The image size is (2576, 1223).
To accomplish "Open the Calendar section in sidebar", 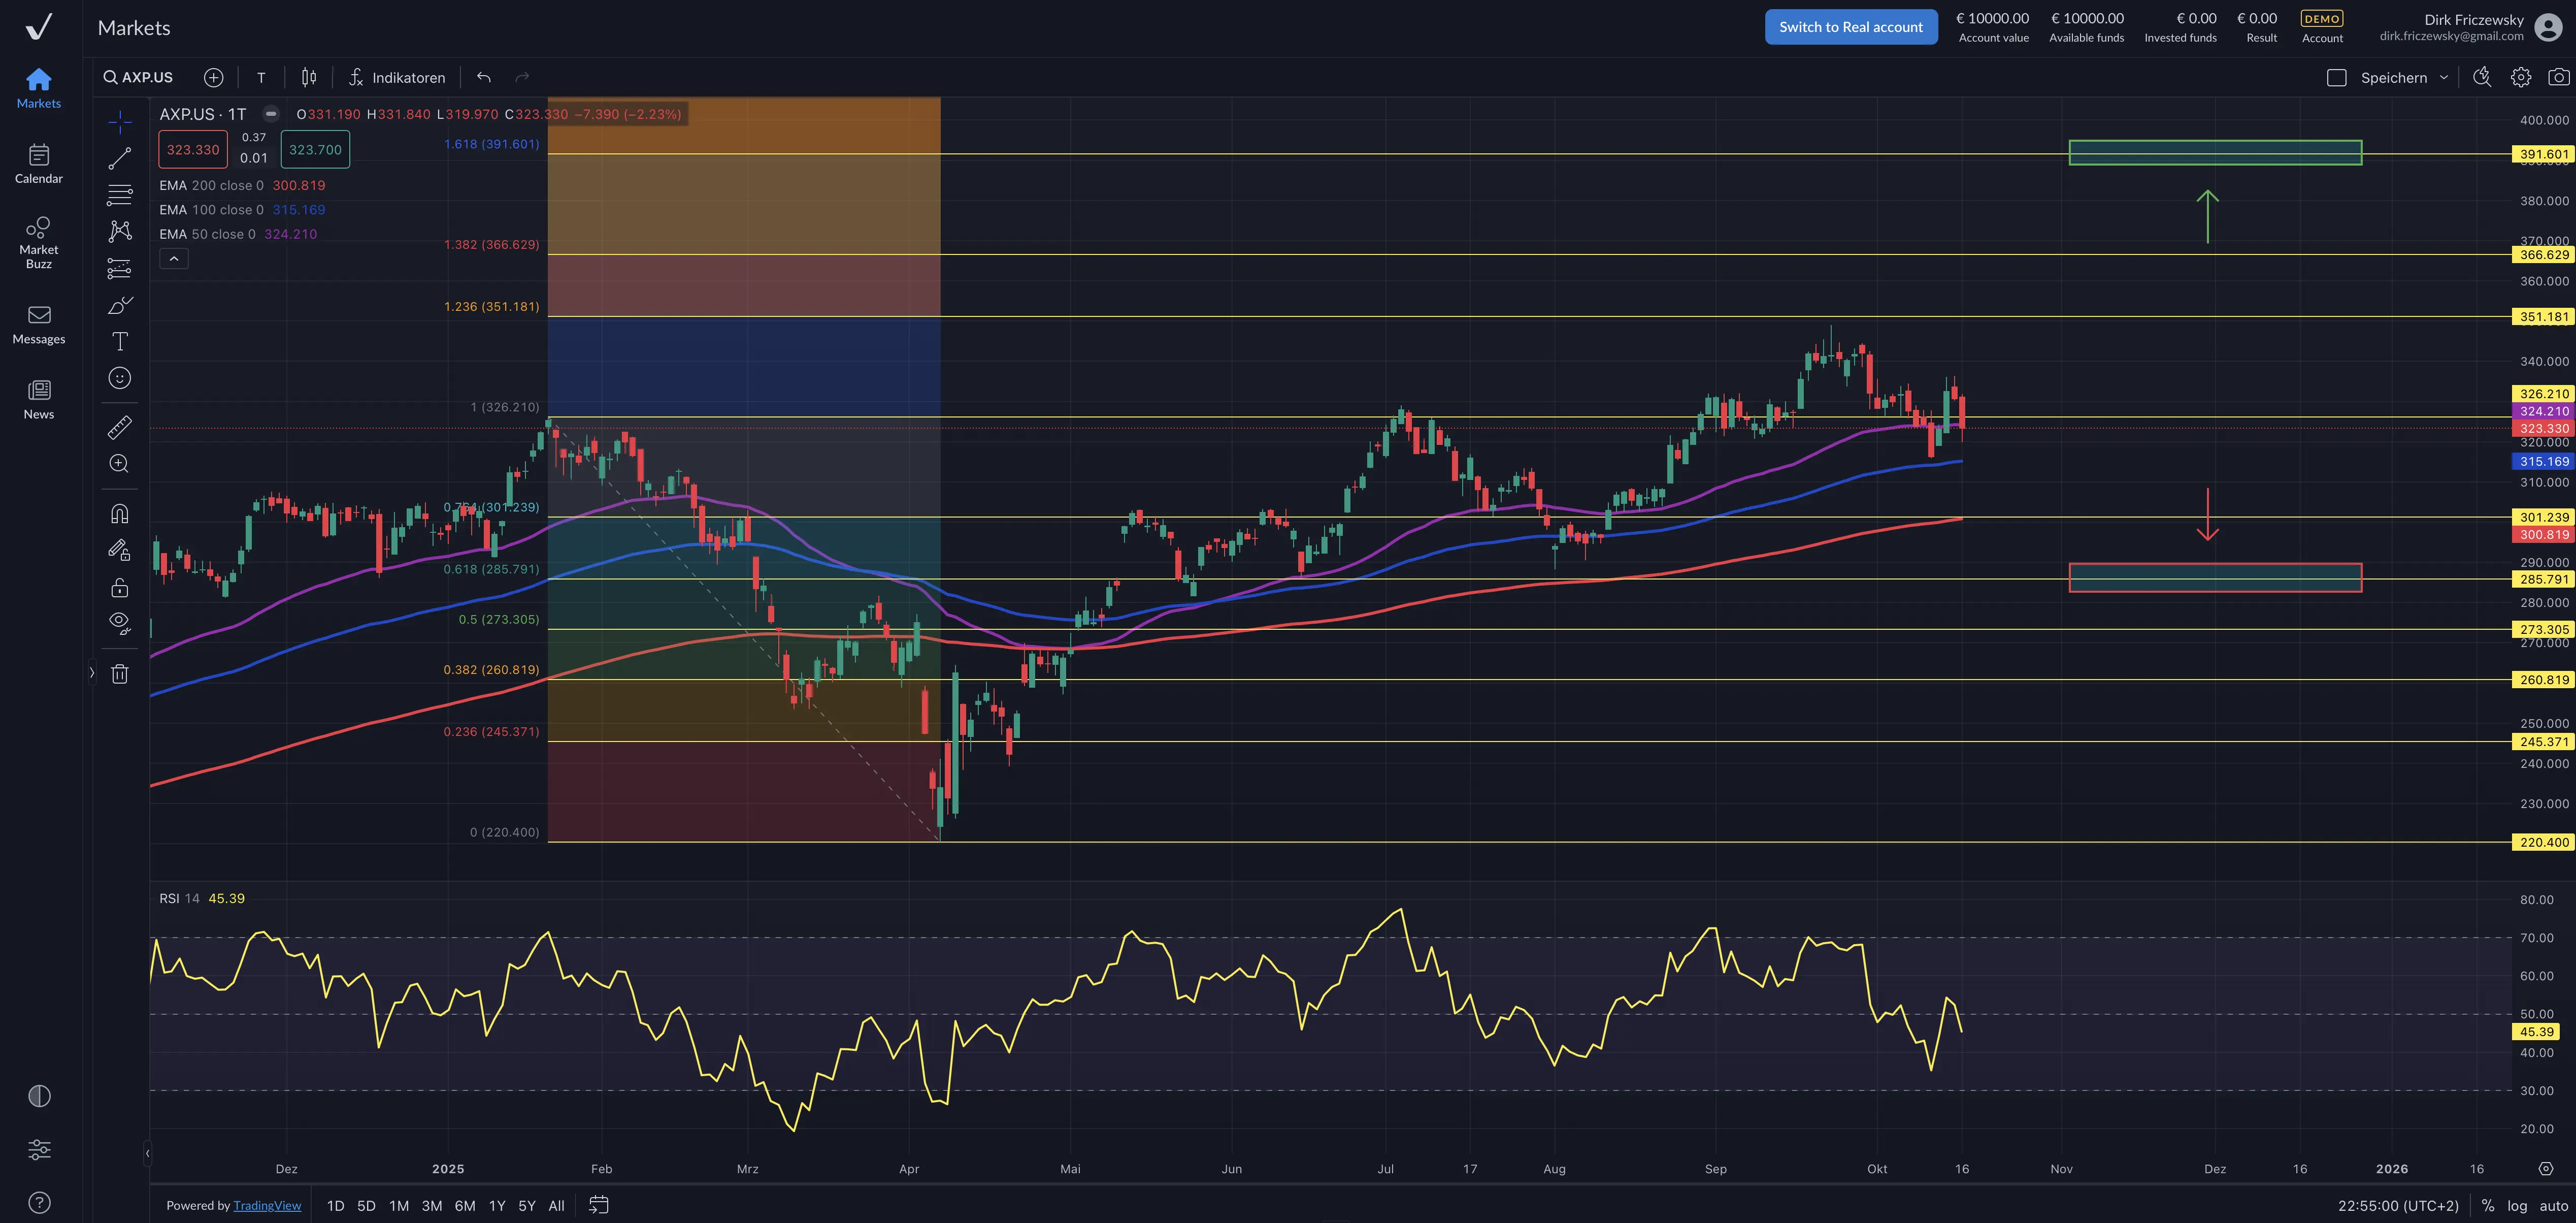I will point(39,163).
